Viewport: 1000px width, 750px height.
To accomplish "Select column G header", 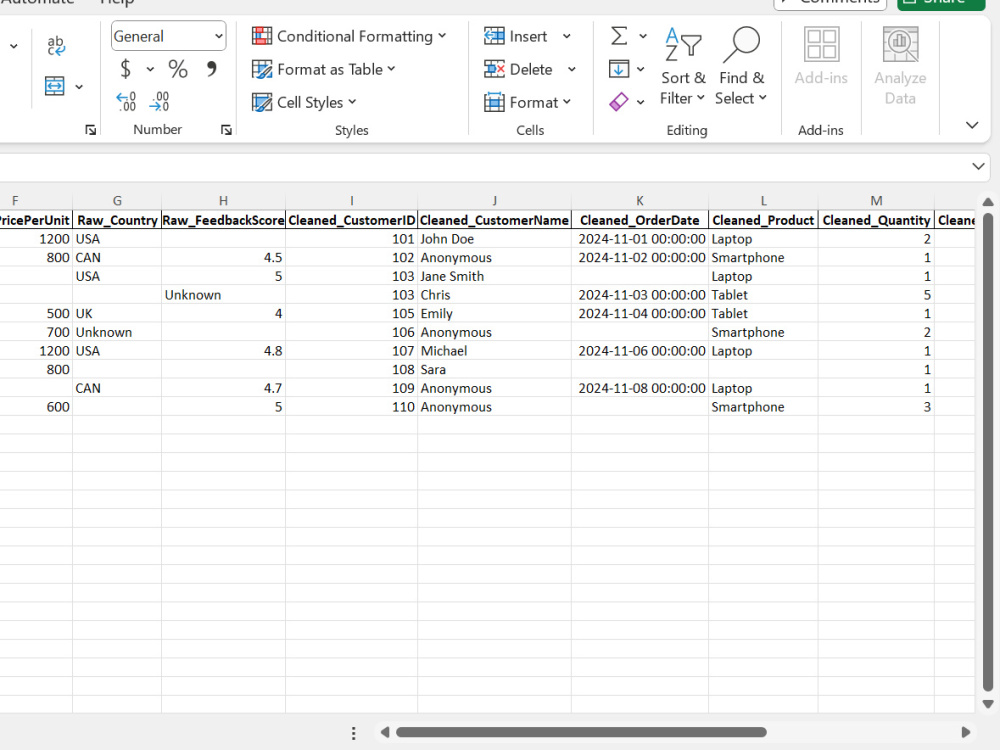I will 117,201.
